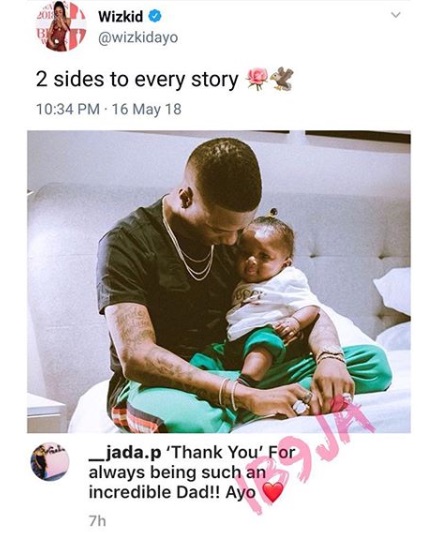The width and height of the screenshot is (425, 533).
Task: Open Wizkid's profile picture
Action: click(61, 27)
